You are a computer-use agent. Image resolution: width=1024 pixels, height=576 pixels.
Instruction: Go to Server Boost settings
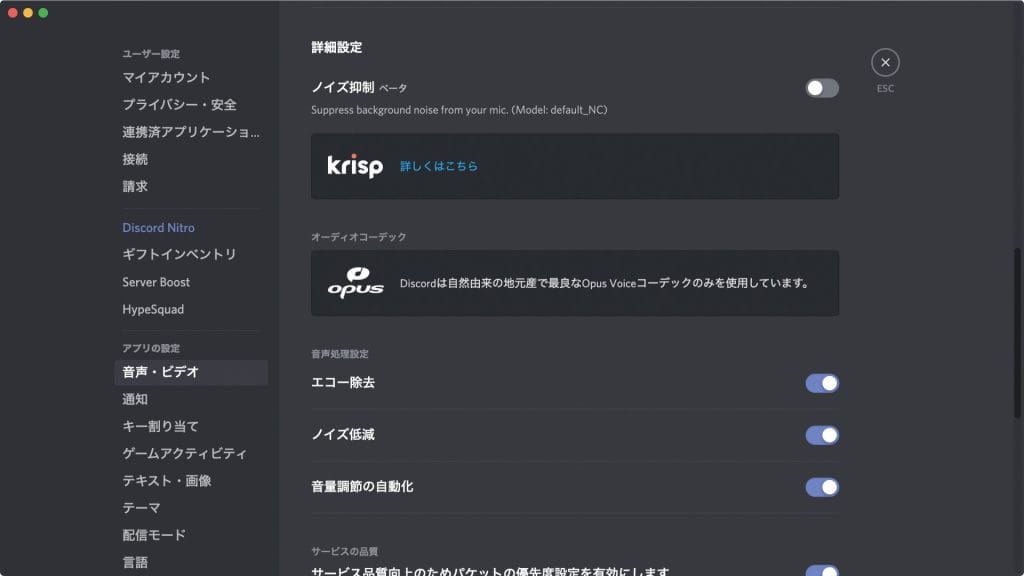(156, 282)
